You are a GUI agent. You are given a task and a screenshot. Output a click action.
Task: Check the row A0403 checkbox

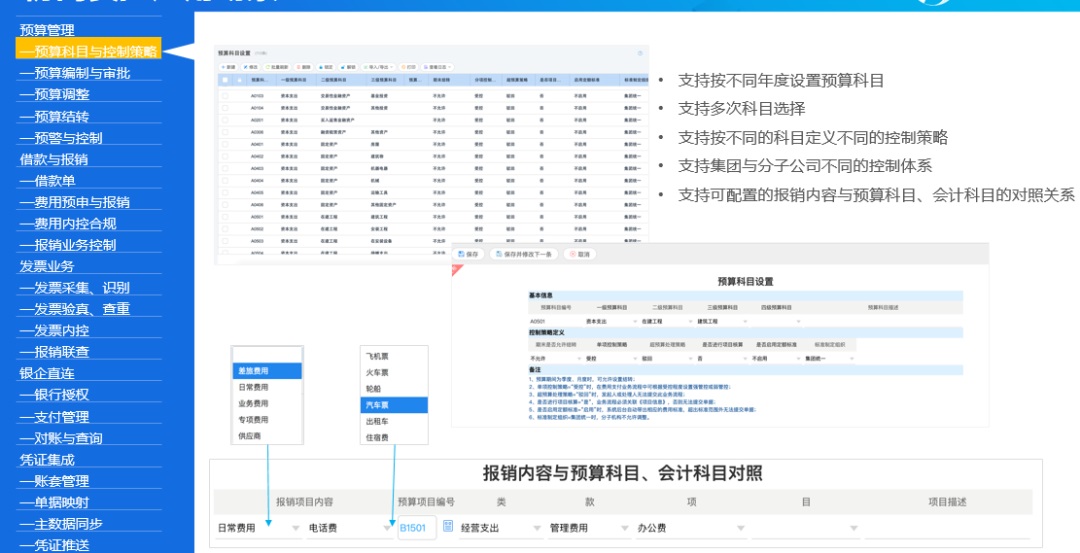pyautogui.click(x=225, y=168)
